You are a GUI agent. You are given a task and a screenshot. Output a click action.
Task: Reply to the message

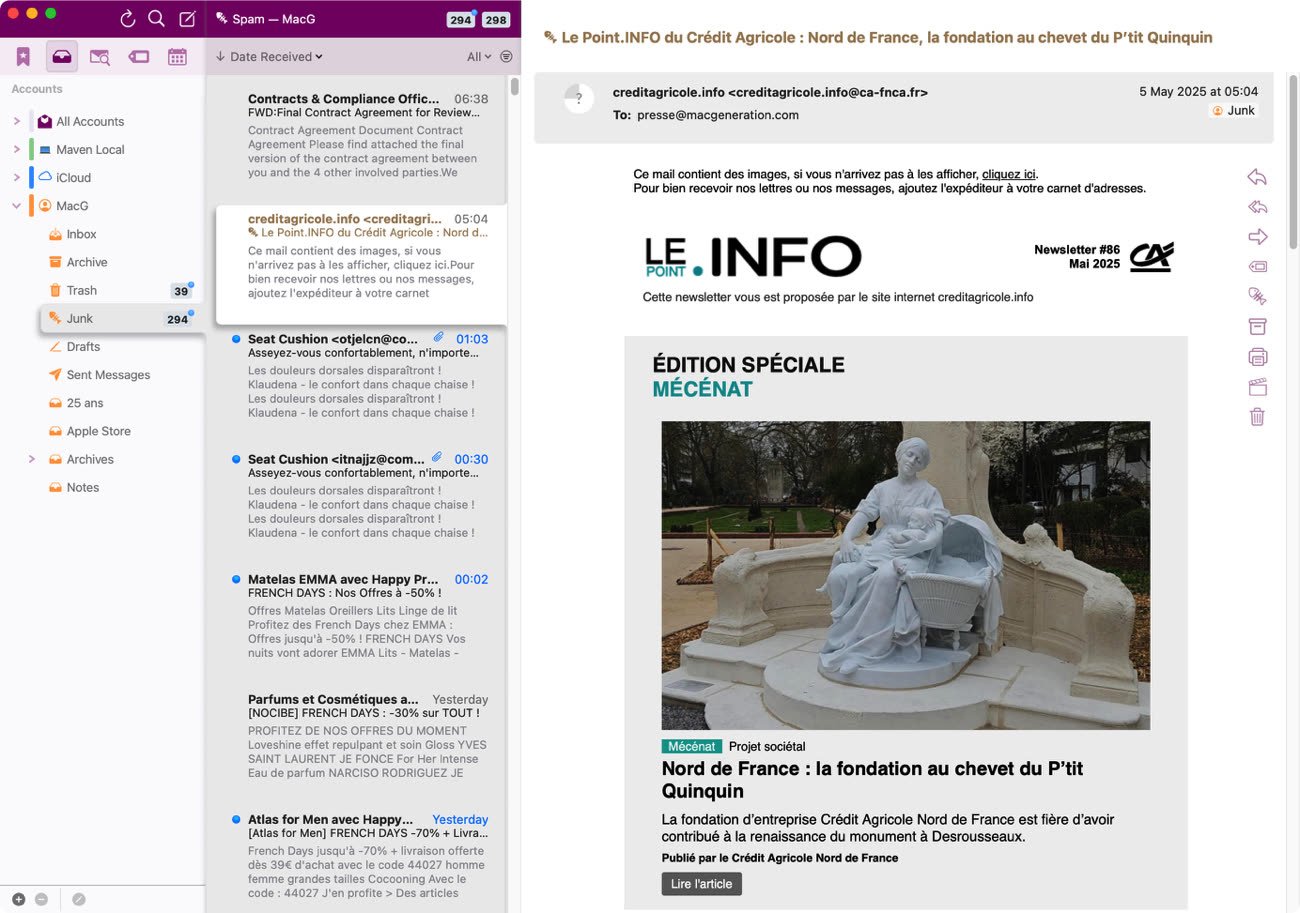tap(1257, 177)
